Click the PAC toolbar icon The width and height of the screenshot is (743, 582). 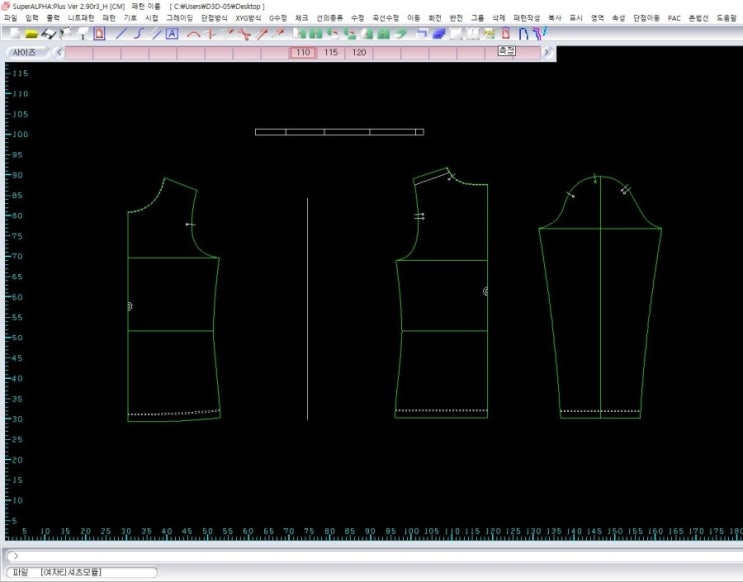pos(490,33)
